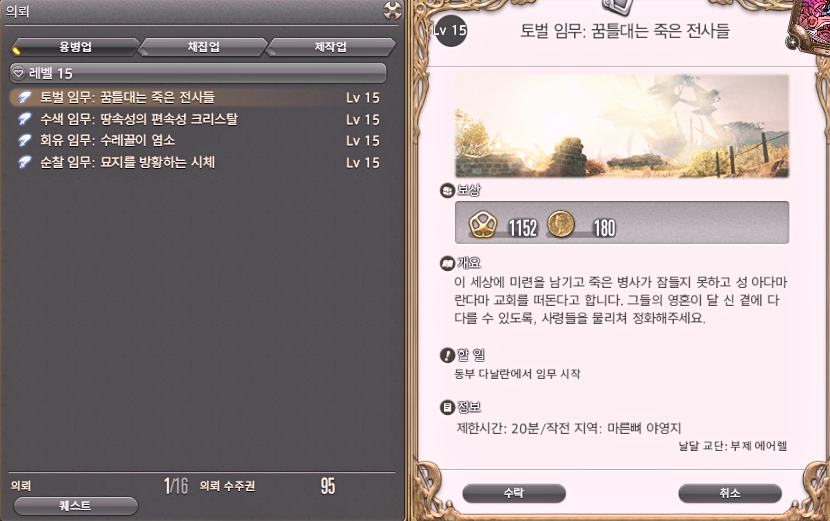The image size is (830, 521).
Task: Click the gil coin icon next to 180
Action: click(x=561, y=223)
